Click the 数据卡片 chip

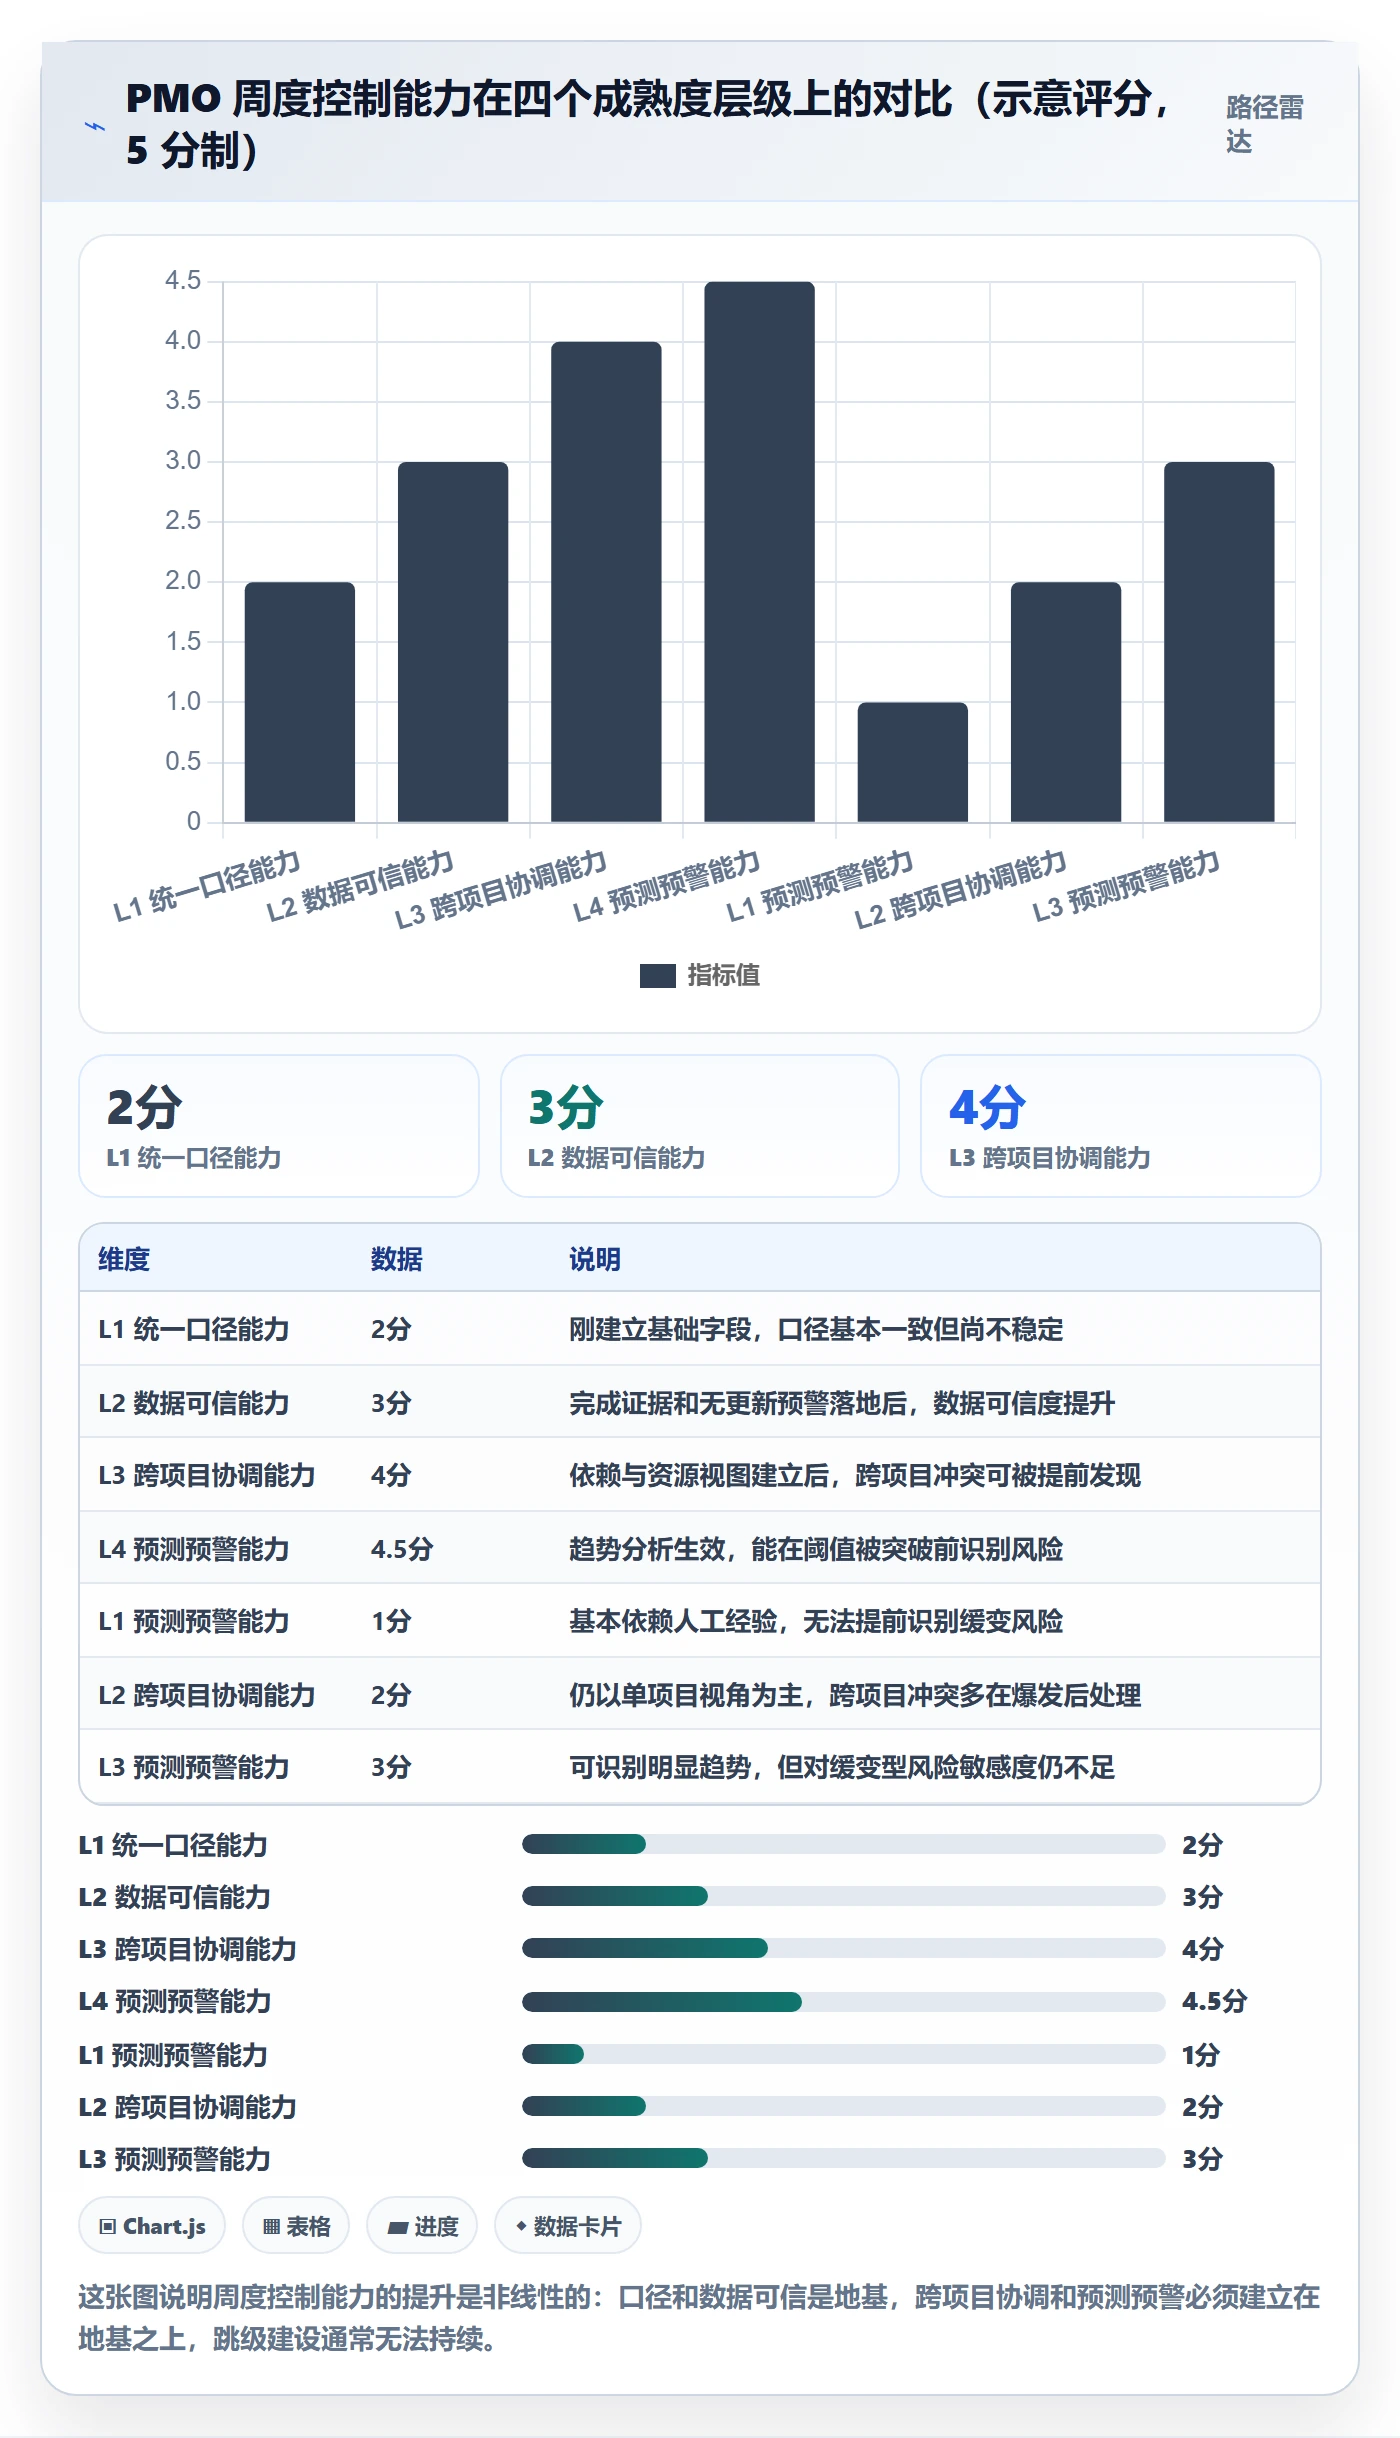pos(568,2226)
